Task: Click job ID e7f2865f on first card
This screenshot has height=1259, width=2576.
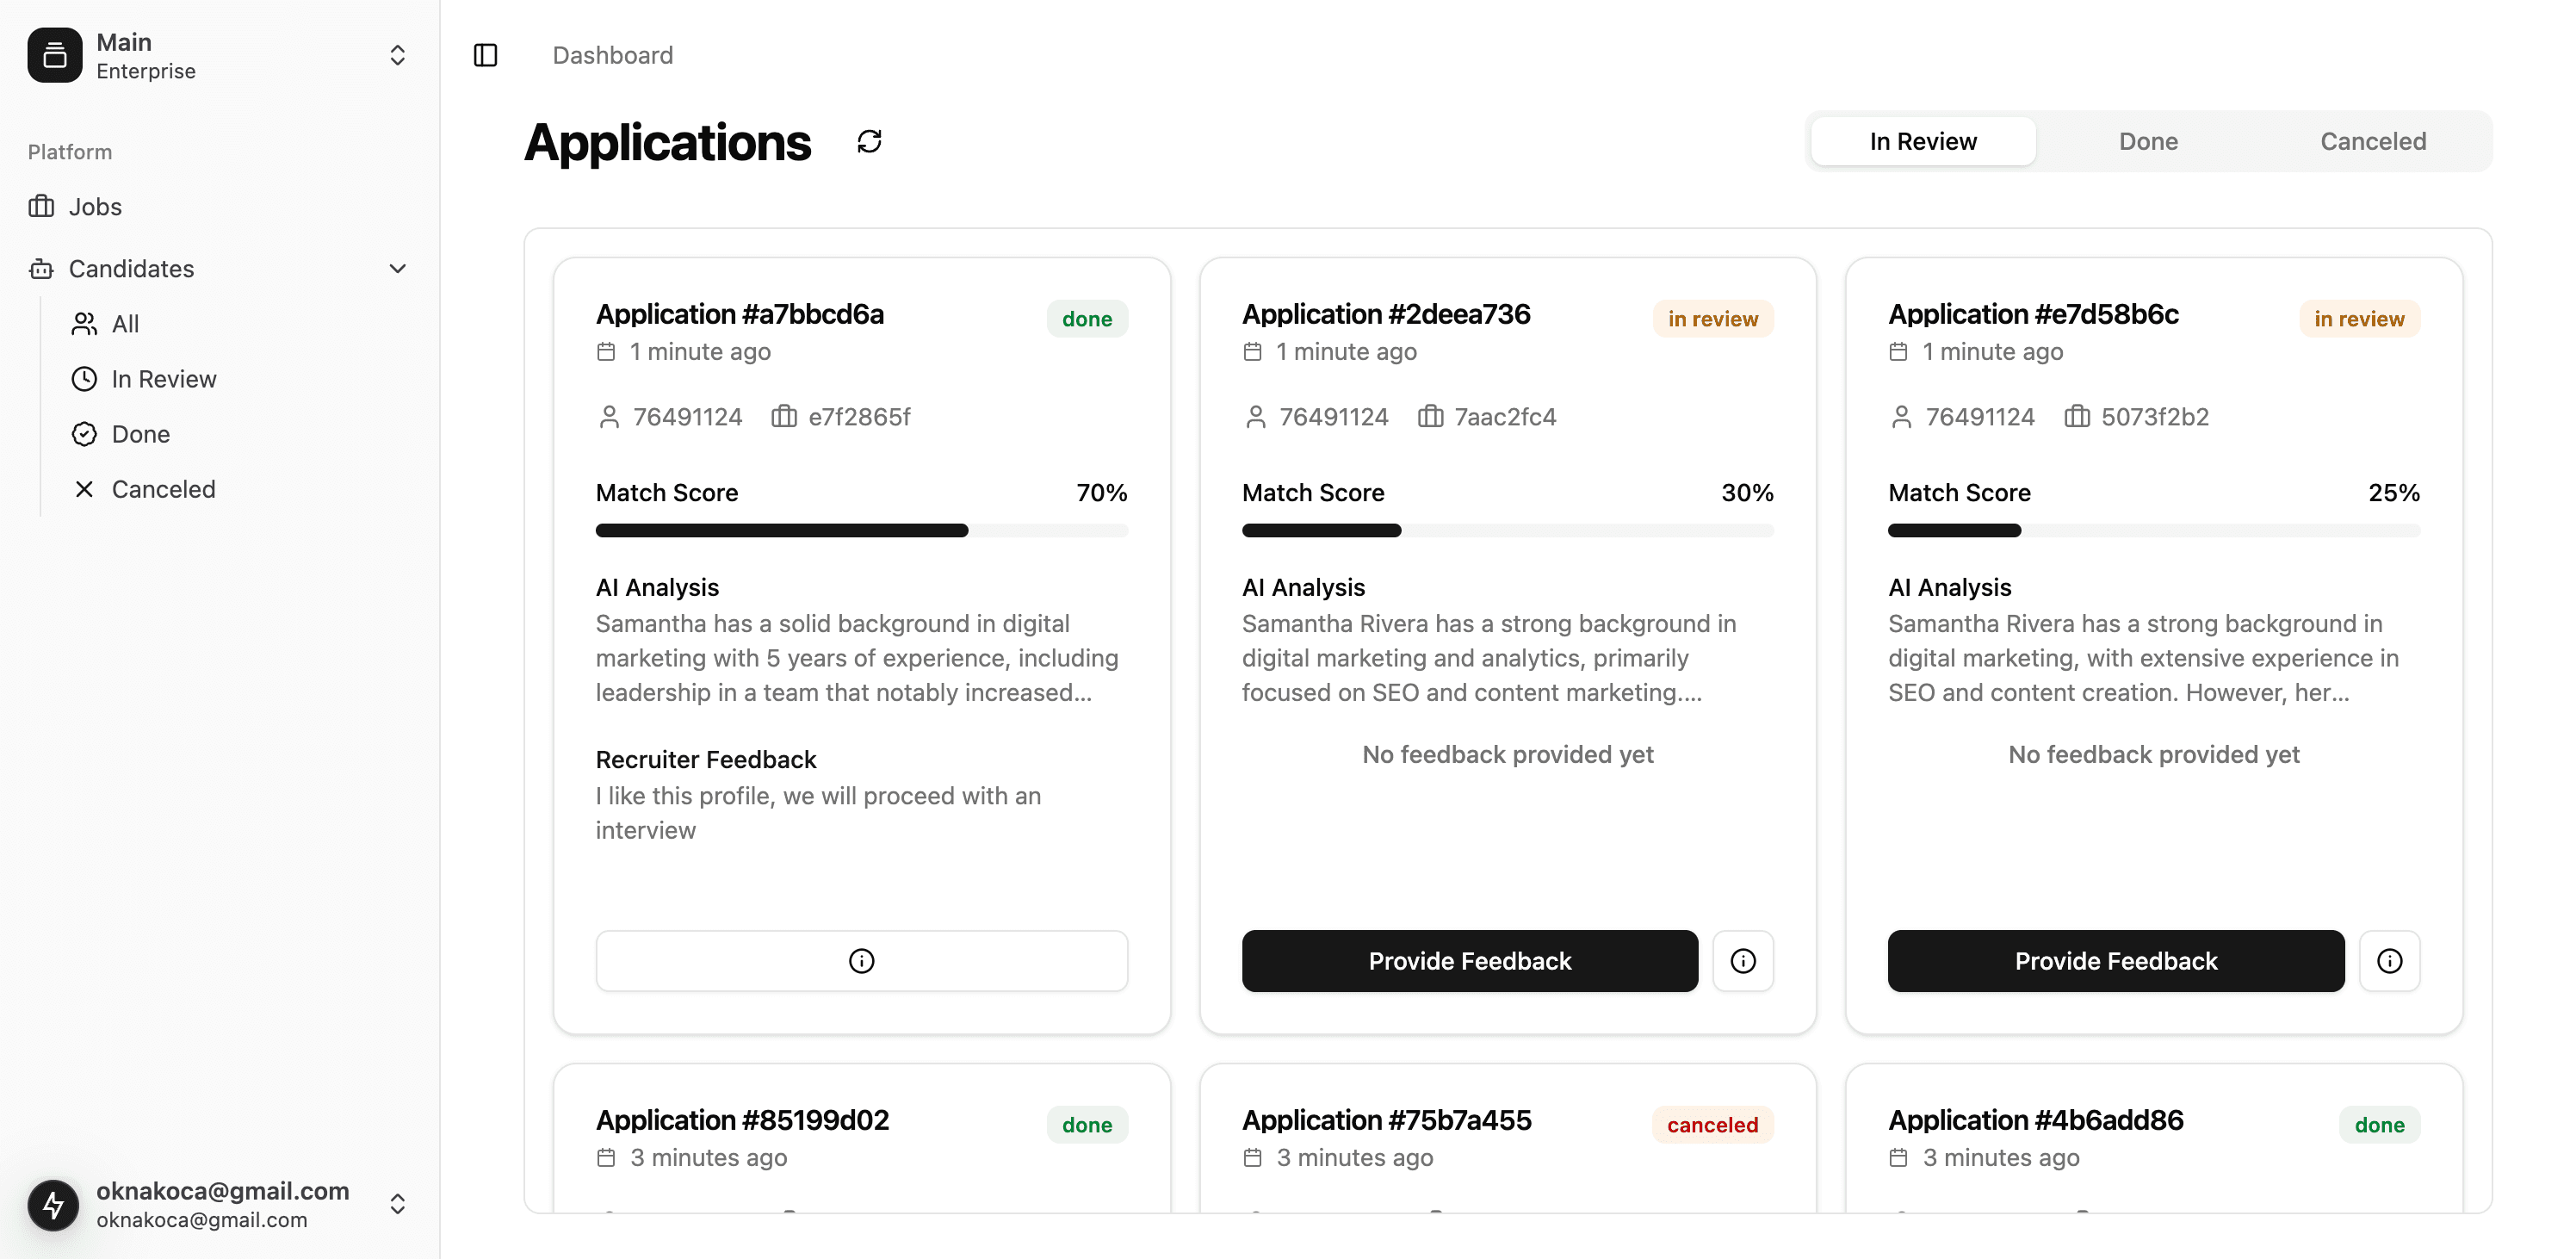Action: [859, 417]
